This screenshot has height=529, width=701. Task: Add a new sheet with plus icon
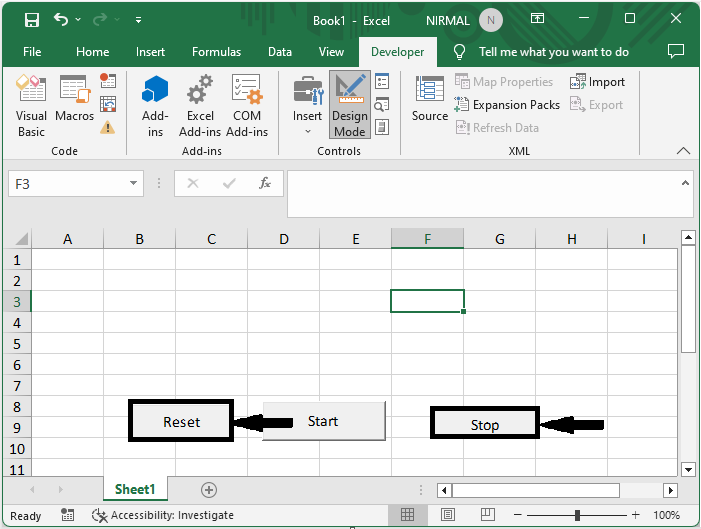209,490
